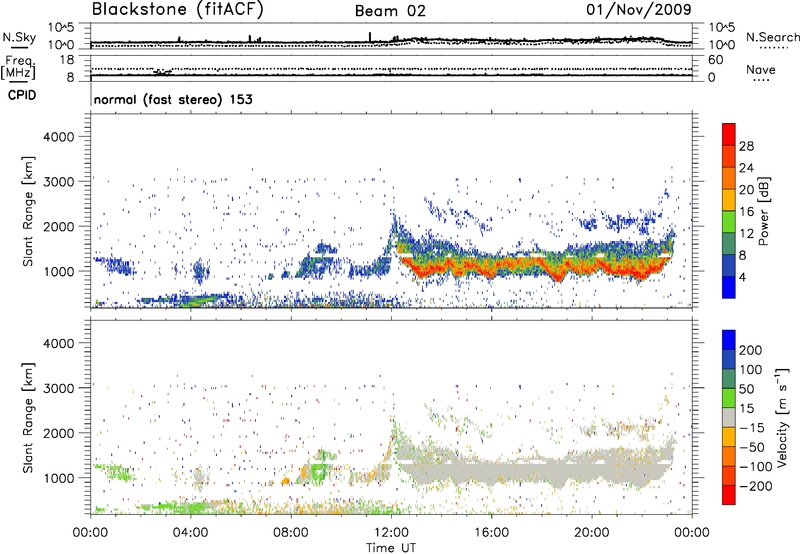
Task: Click '4000' tick on the power panel
Action: pyautogui.click(x=58, y=137)
